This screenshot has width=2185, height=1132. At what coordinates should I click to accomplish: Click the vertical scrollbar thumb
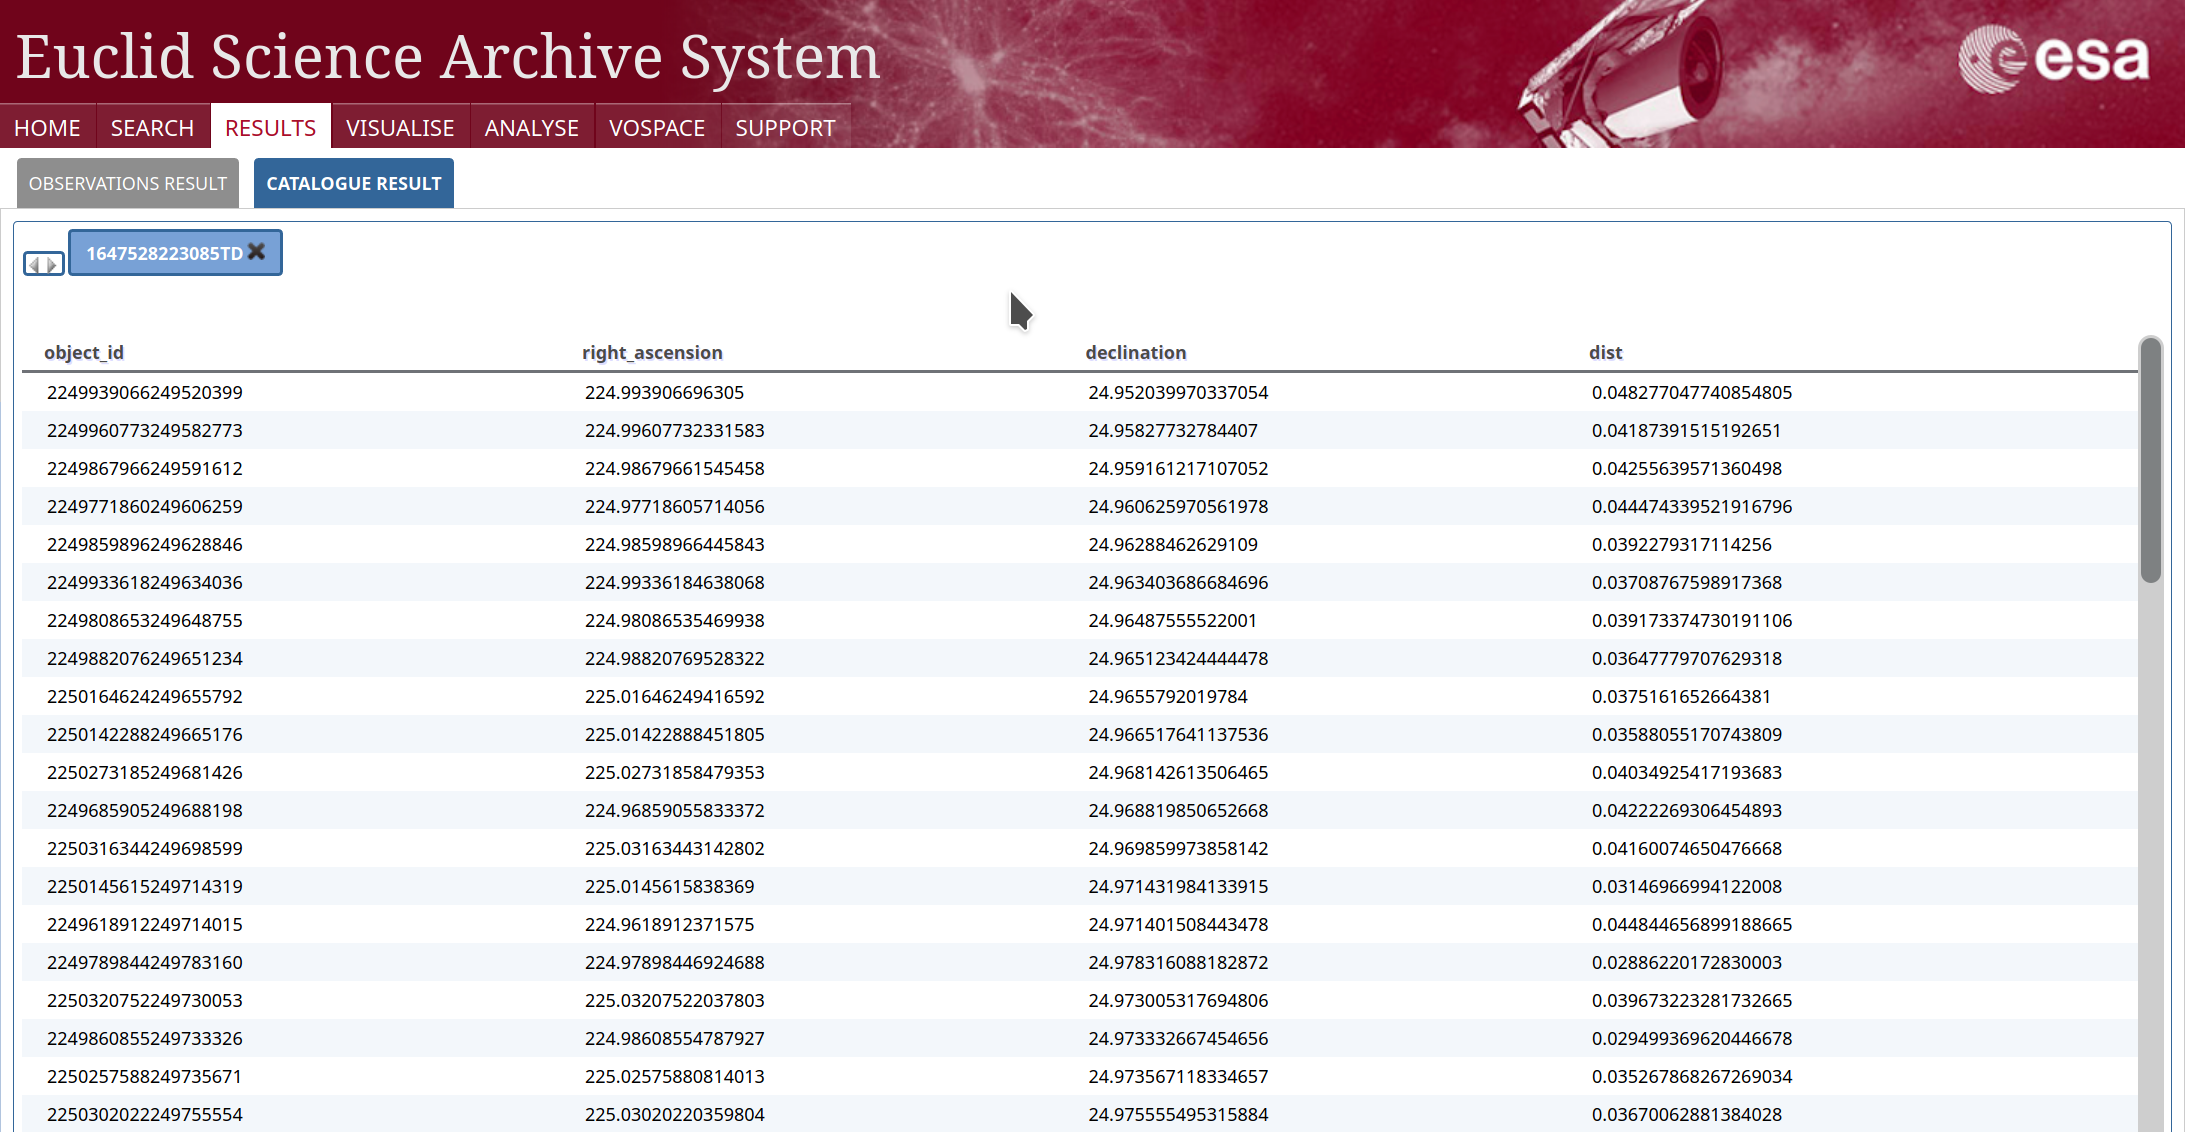tap(2151, 460)
